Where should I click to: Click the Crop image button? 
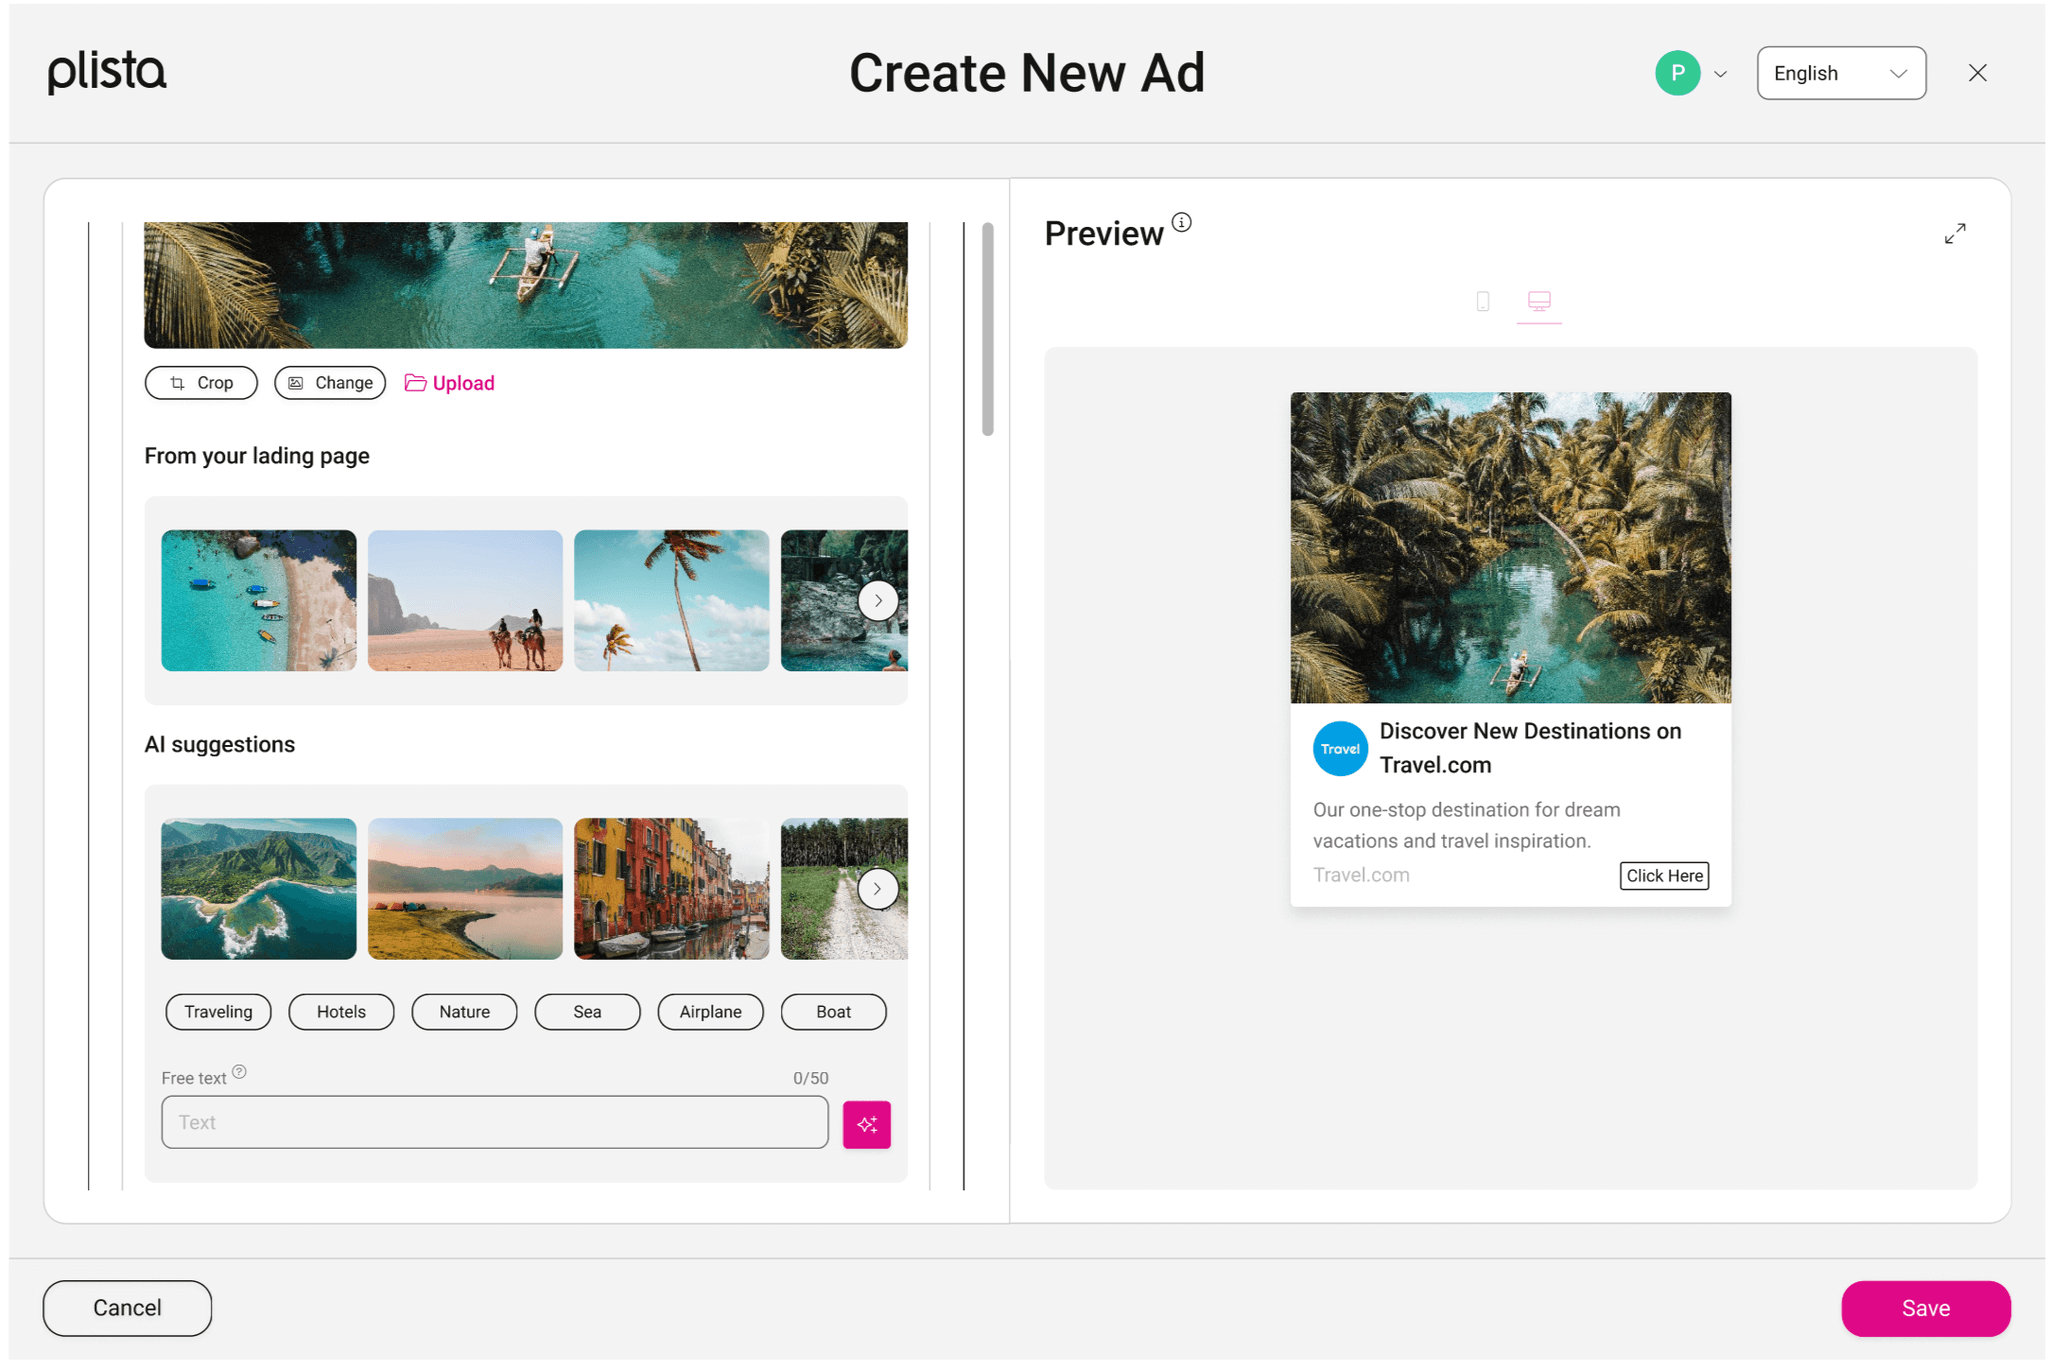click(201, 383)
